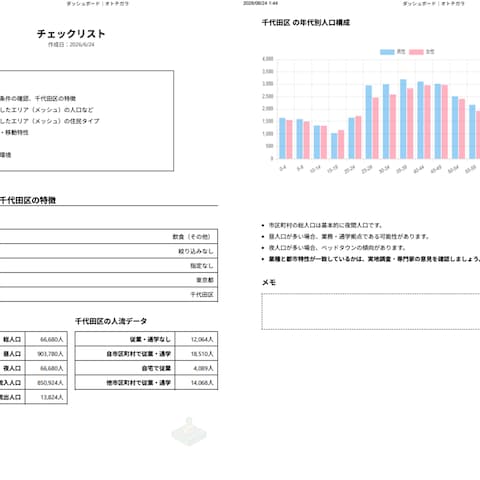Image resolution: width=480 pixels, height=480 pixels.
Task: Click the 昼人口 value 903,780人
Action: (x=50, y=354)
